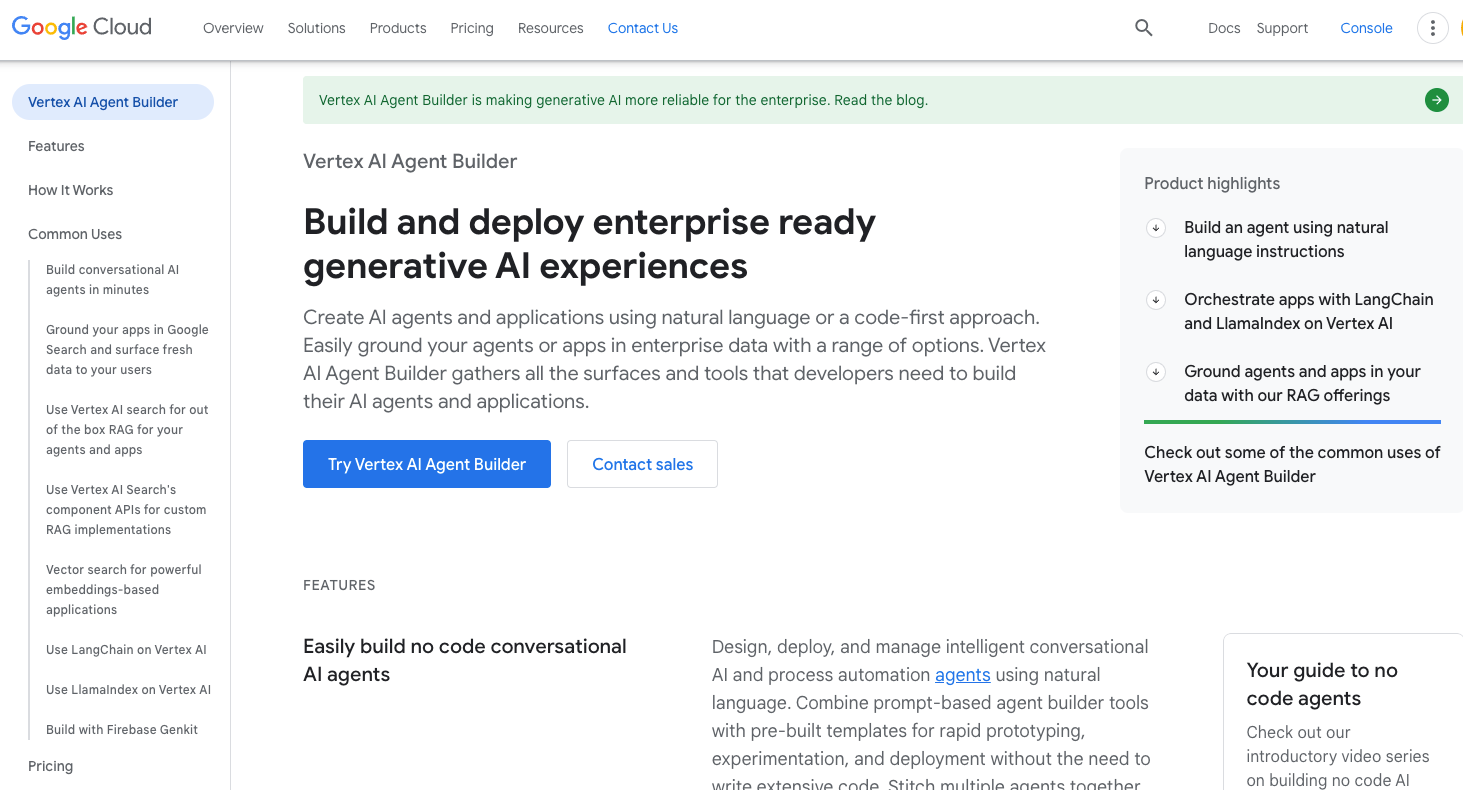Open the Products menu
The image size is (1463, 790).
coord(398,28)
